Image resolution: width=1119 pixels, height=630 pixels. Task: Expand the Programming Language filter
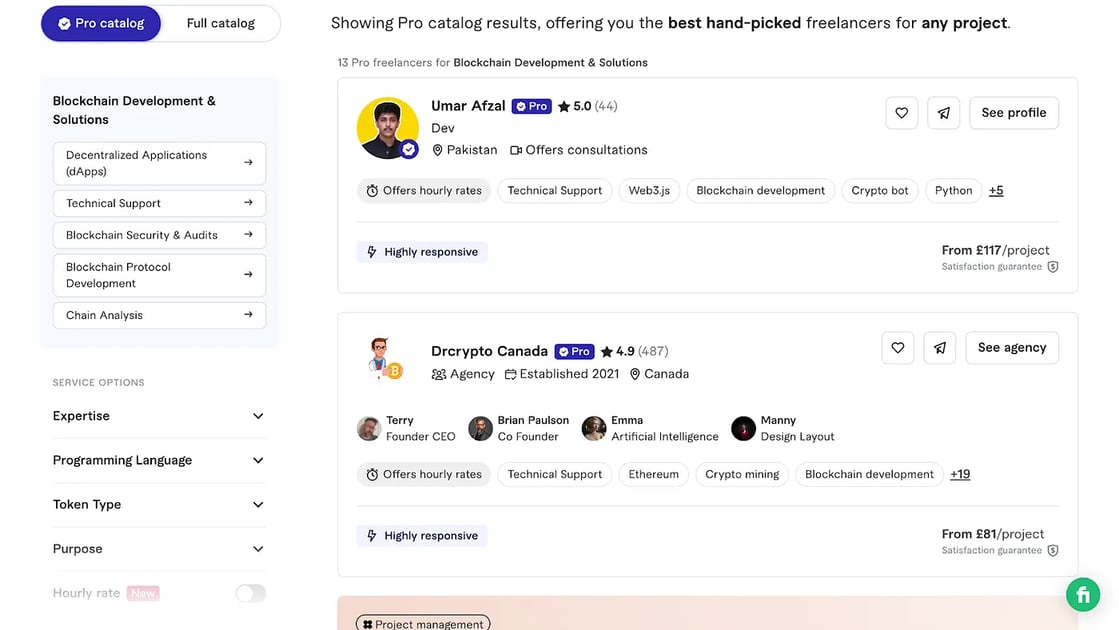click(x=158, y=460)
